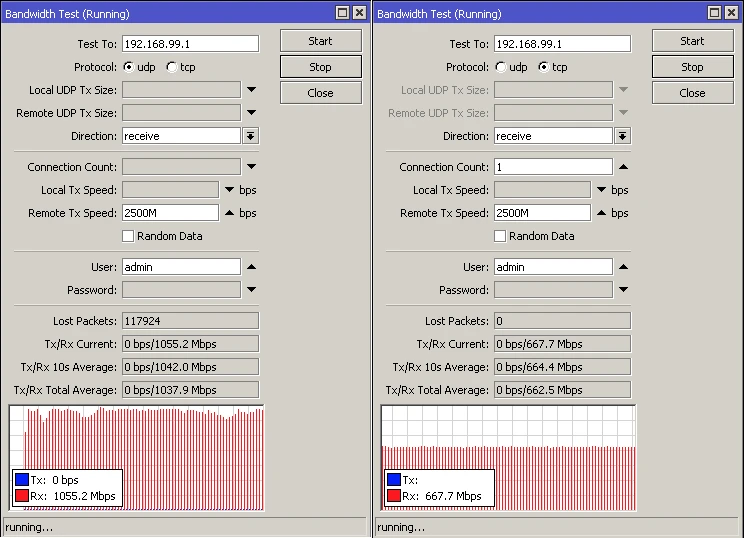Click Direction field showing receive in left window
The image size is (744, 538).
click(181, 136)
